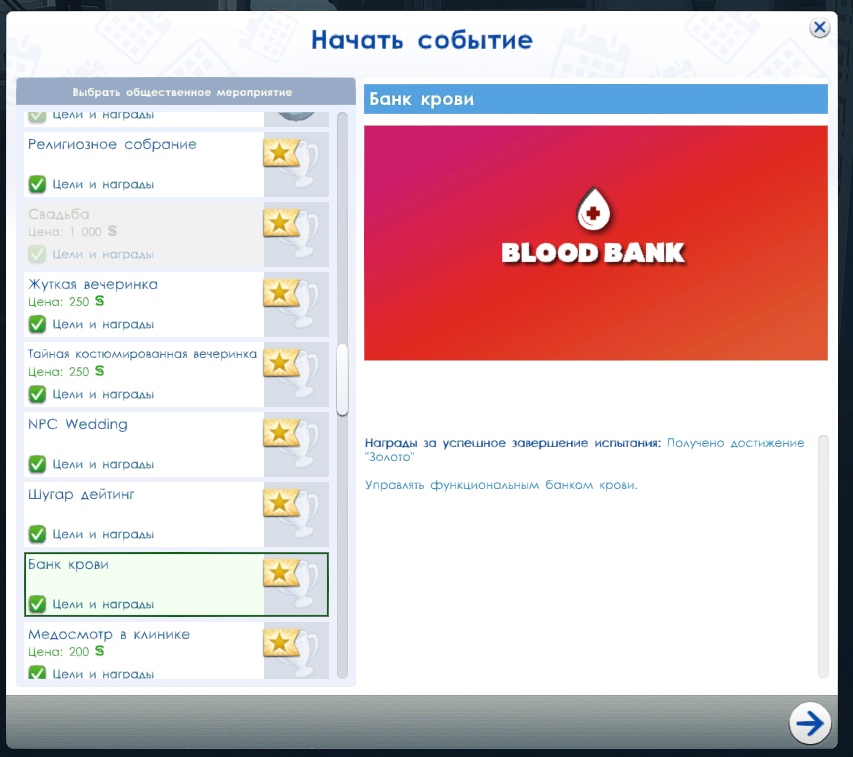Toggle goals checkbox for Жуткая вечеринка
Screen dimensions: 853x757
[37, 324]
